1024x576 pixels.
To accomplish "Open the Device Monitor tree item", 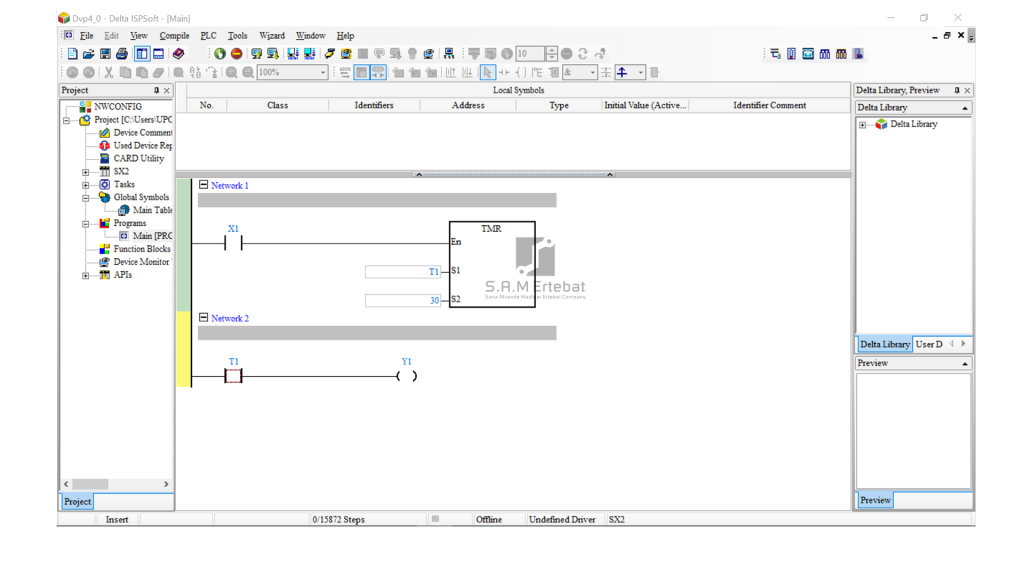I will 140,262.
